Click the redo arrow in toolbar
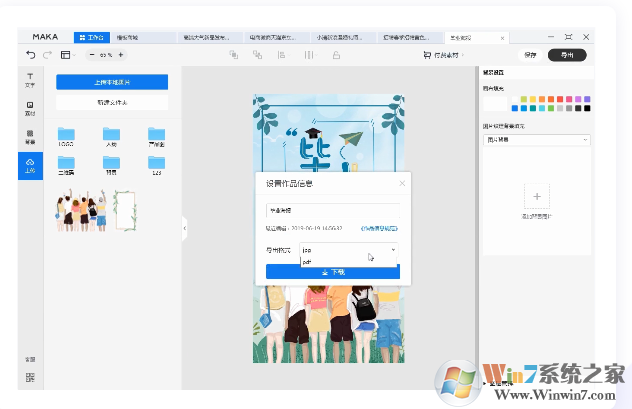This screenshot has height=409, width=632. pos(48,55)
